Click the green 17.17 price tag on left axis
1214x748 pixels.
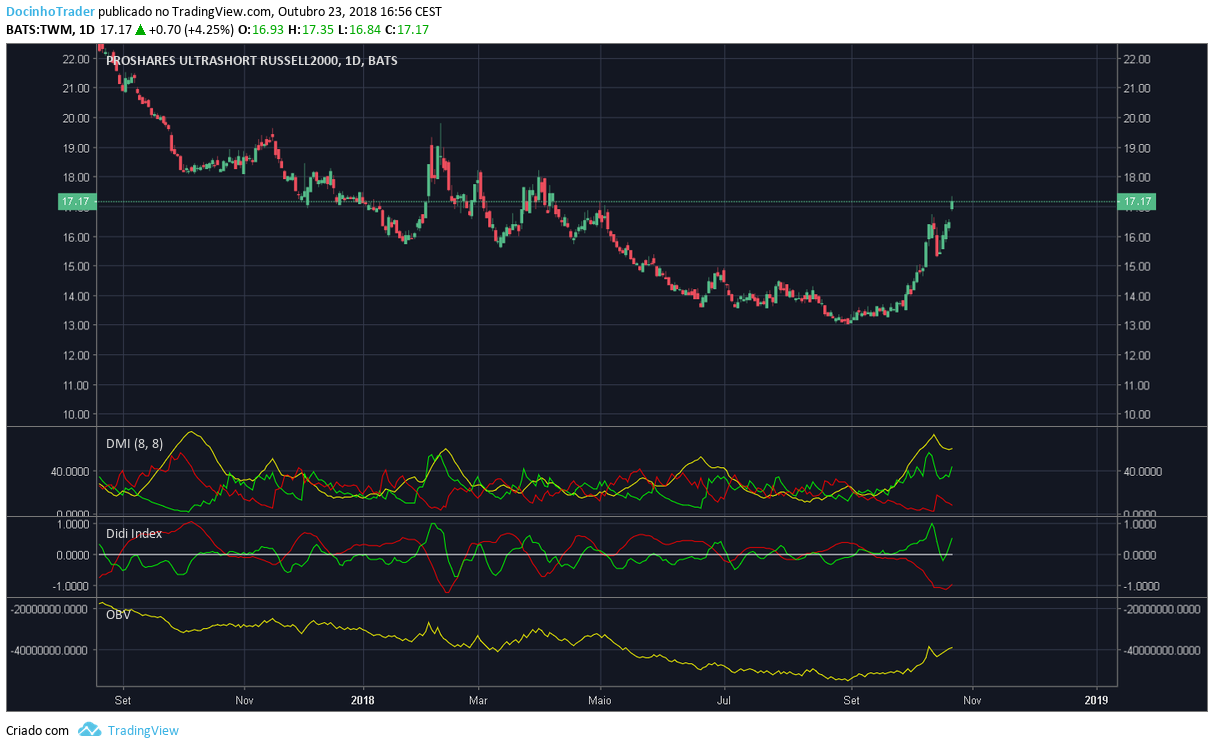coord(76,202)
